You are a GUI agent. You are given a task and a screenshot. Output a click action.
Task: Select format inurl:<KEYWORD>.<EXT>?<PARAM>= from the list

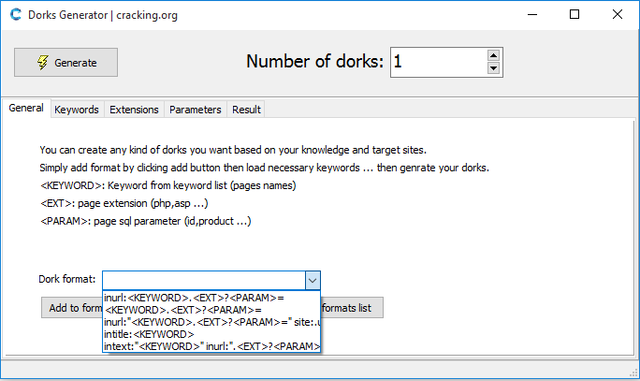tap(211, 298)
